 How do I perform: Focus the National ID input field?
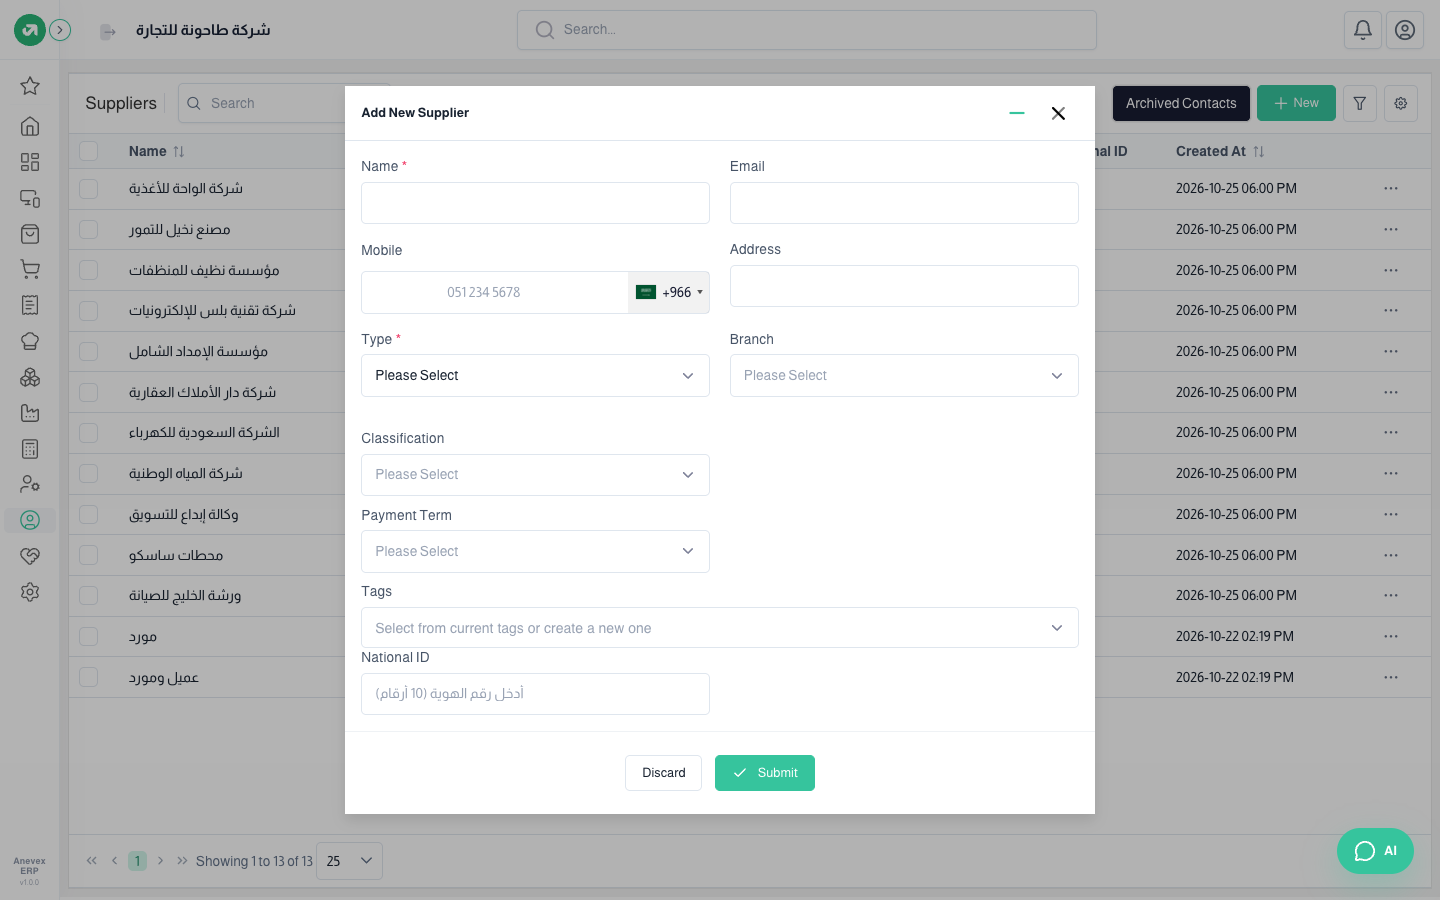tap(535, 694)
